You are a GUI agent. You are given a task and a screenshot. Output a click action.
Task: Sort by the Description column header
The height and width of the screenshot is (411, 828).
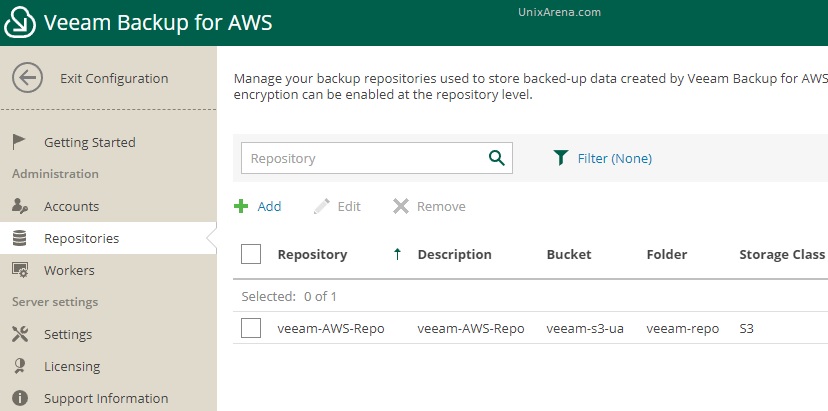(454, 255)
